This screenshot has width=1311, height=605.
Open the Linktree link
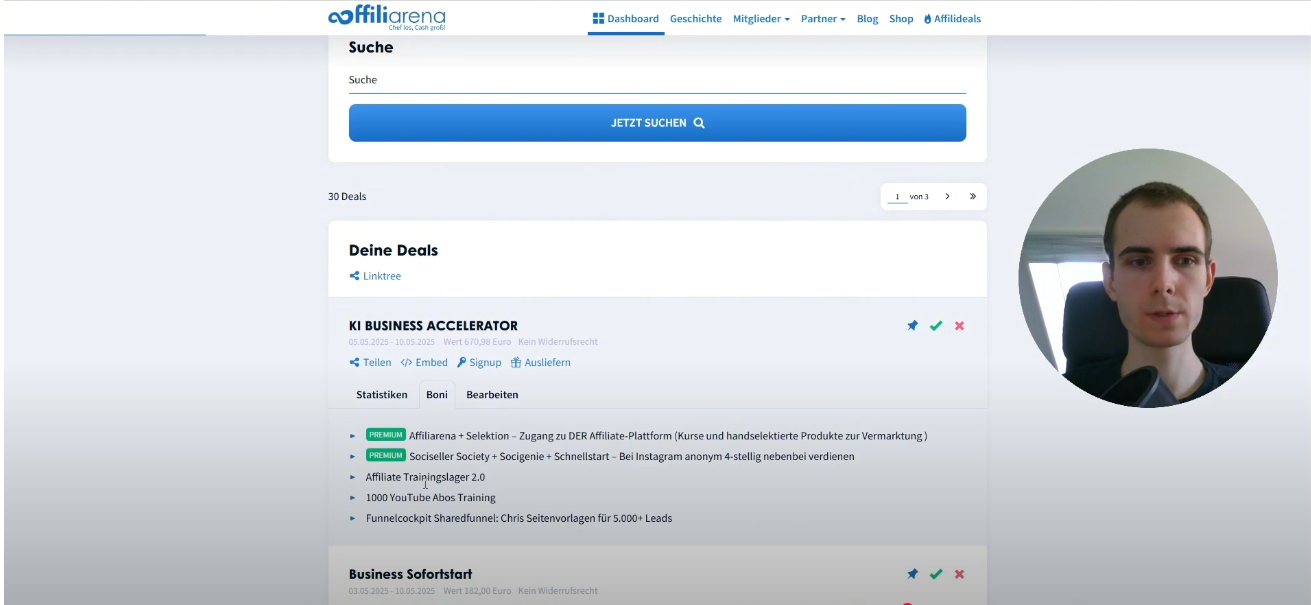[375, 276]
